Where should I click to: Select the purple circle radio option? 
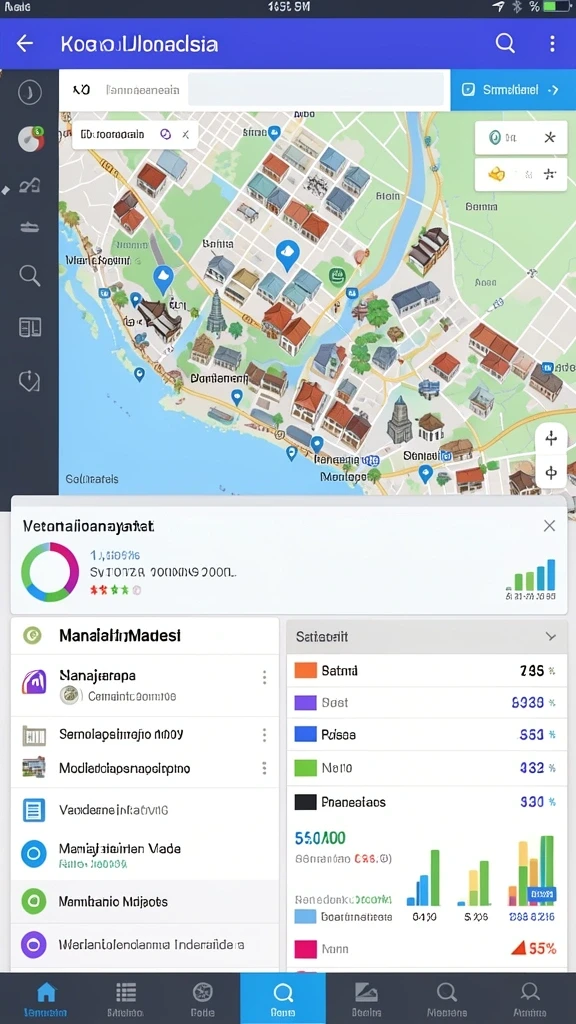coord(33,944)
